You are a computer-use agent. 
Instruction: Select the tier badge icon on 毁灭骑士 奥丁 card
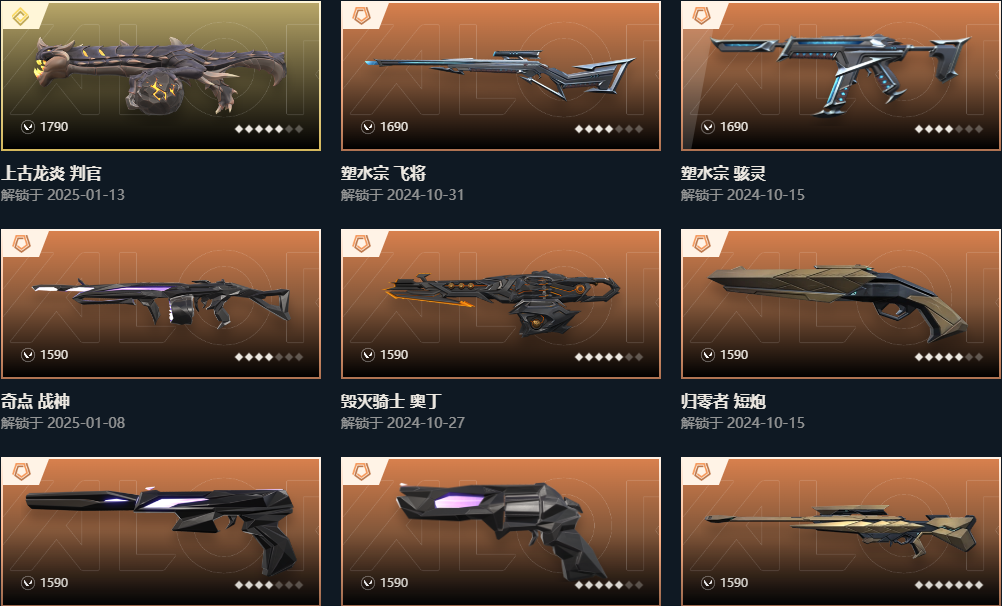[361, 244]
